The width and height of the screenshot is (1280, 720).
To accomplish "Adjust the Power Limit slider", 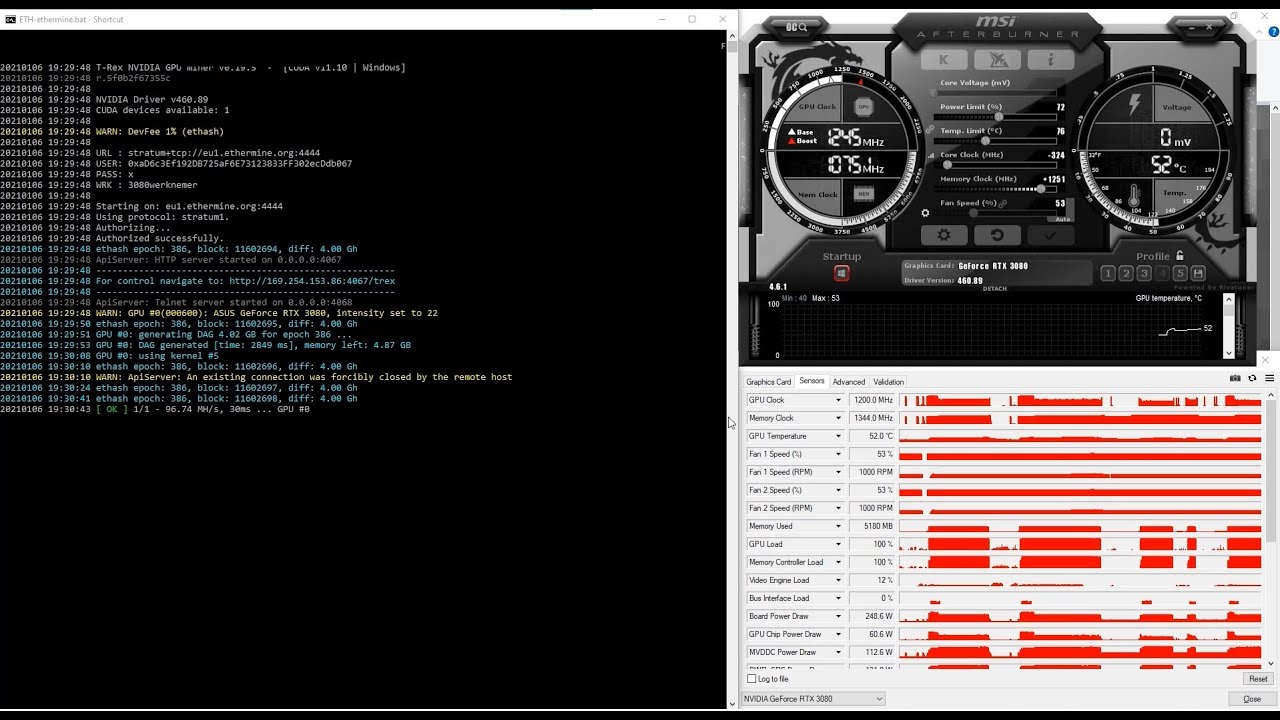I will [x=995, y=117].
